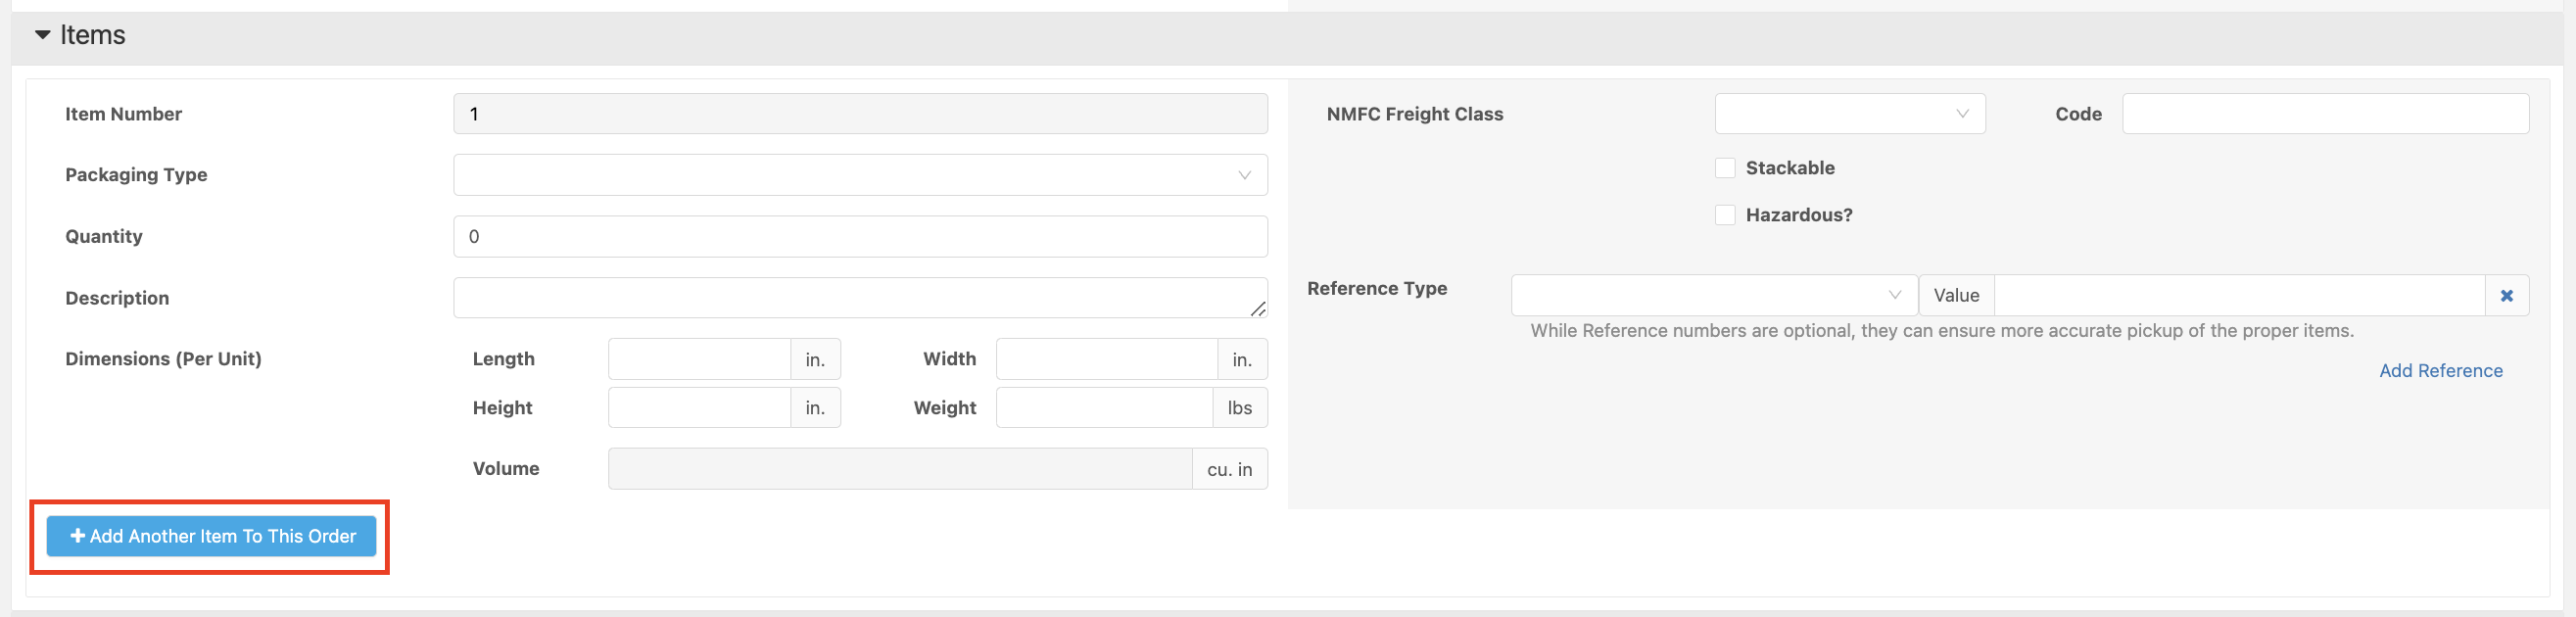Click the Add Reference link
The width and height of the screenshot is (2576, 617).
pos(2440,371)
